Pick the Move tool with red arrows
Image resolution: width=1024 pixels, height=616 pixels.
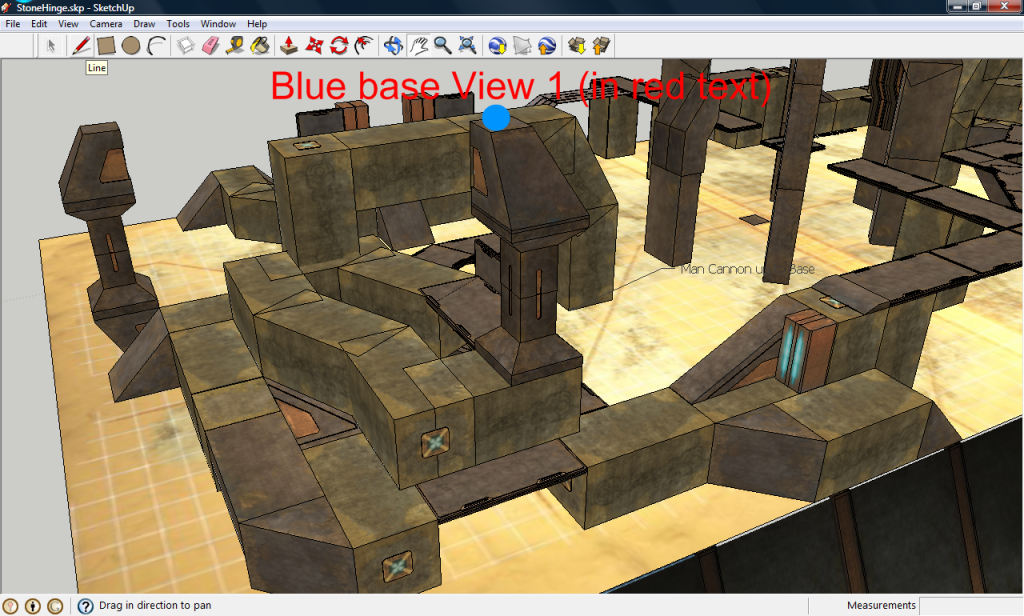314,46
